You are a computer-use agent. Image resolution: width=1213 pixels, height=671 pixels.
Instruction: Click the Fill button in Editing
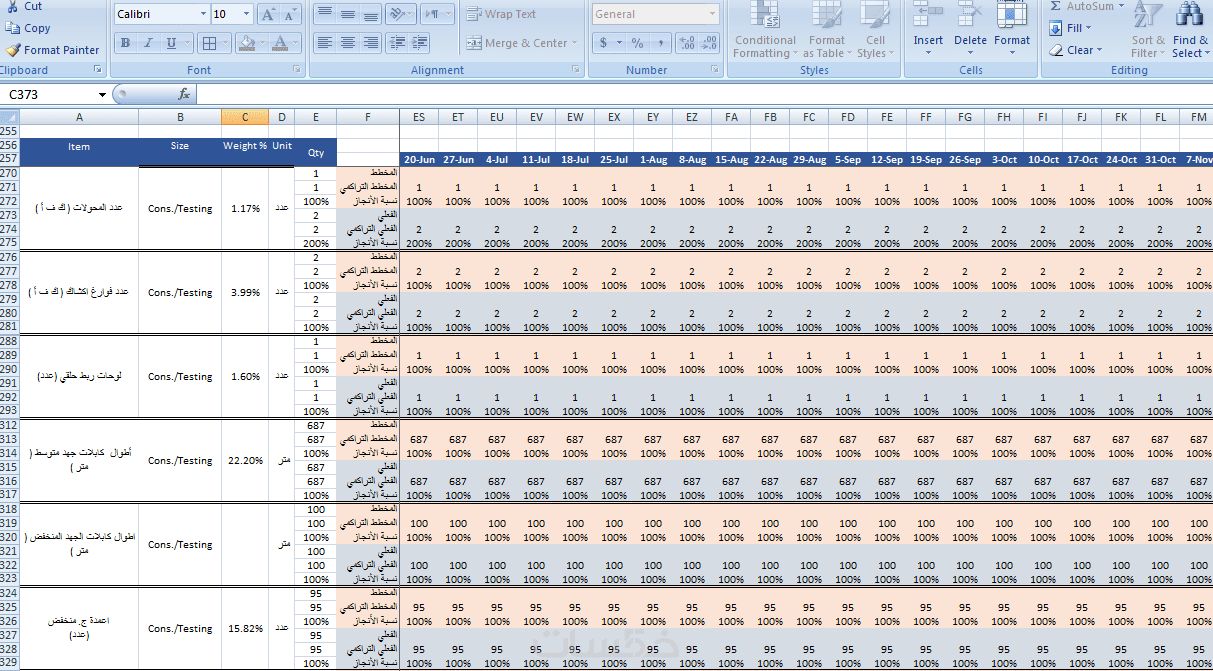point(1070,28)
